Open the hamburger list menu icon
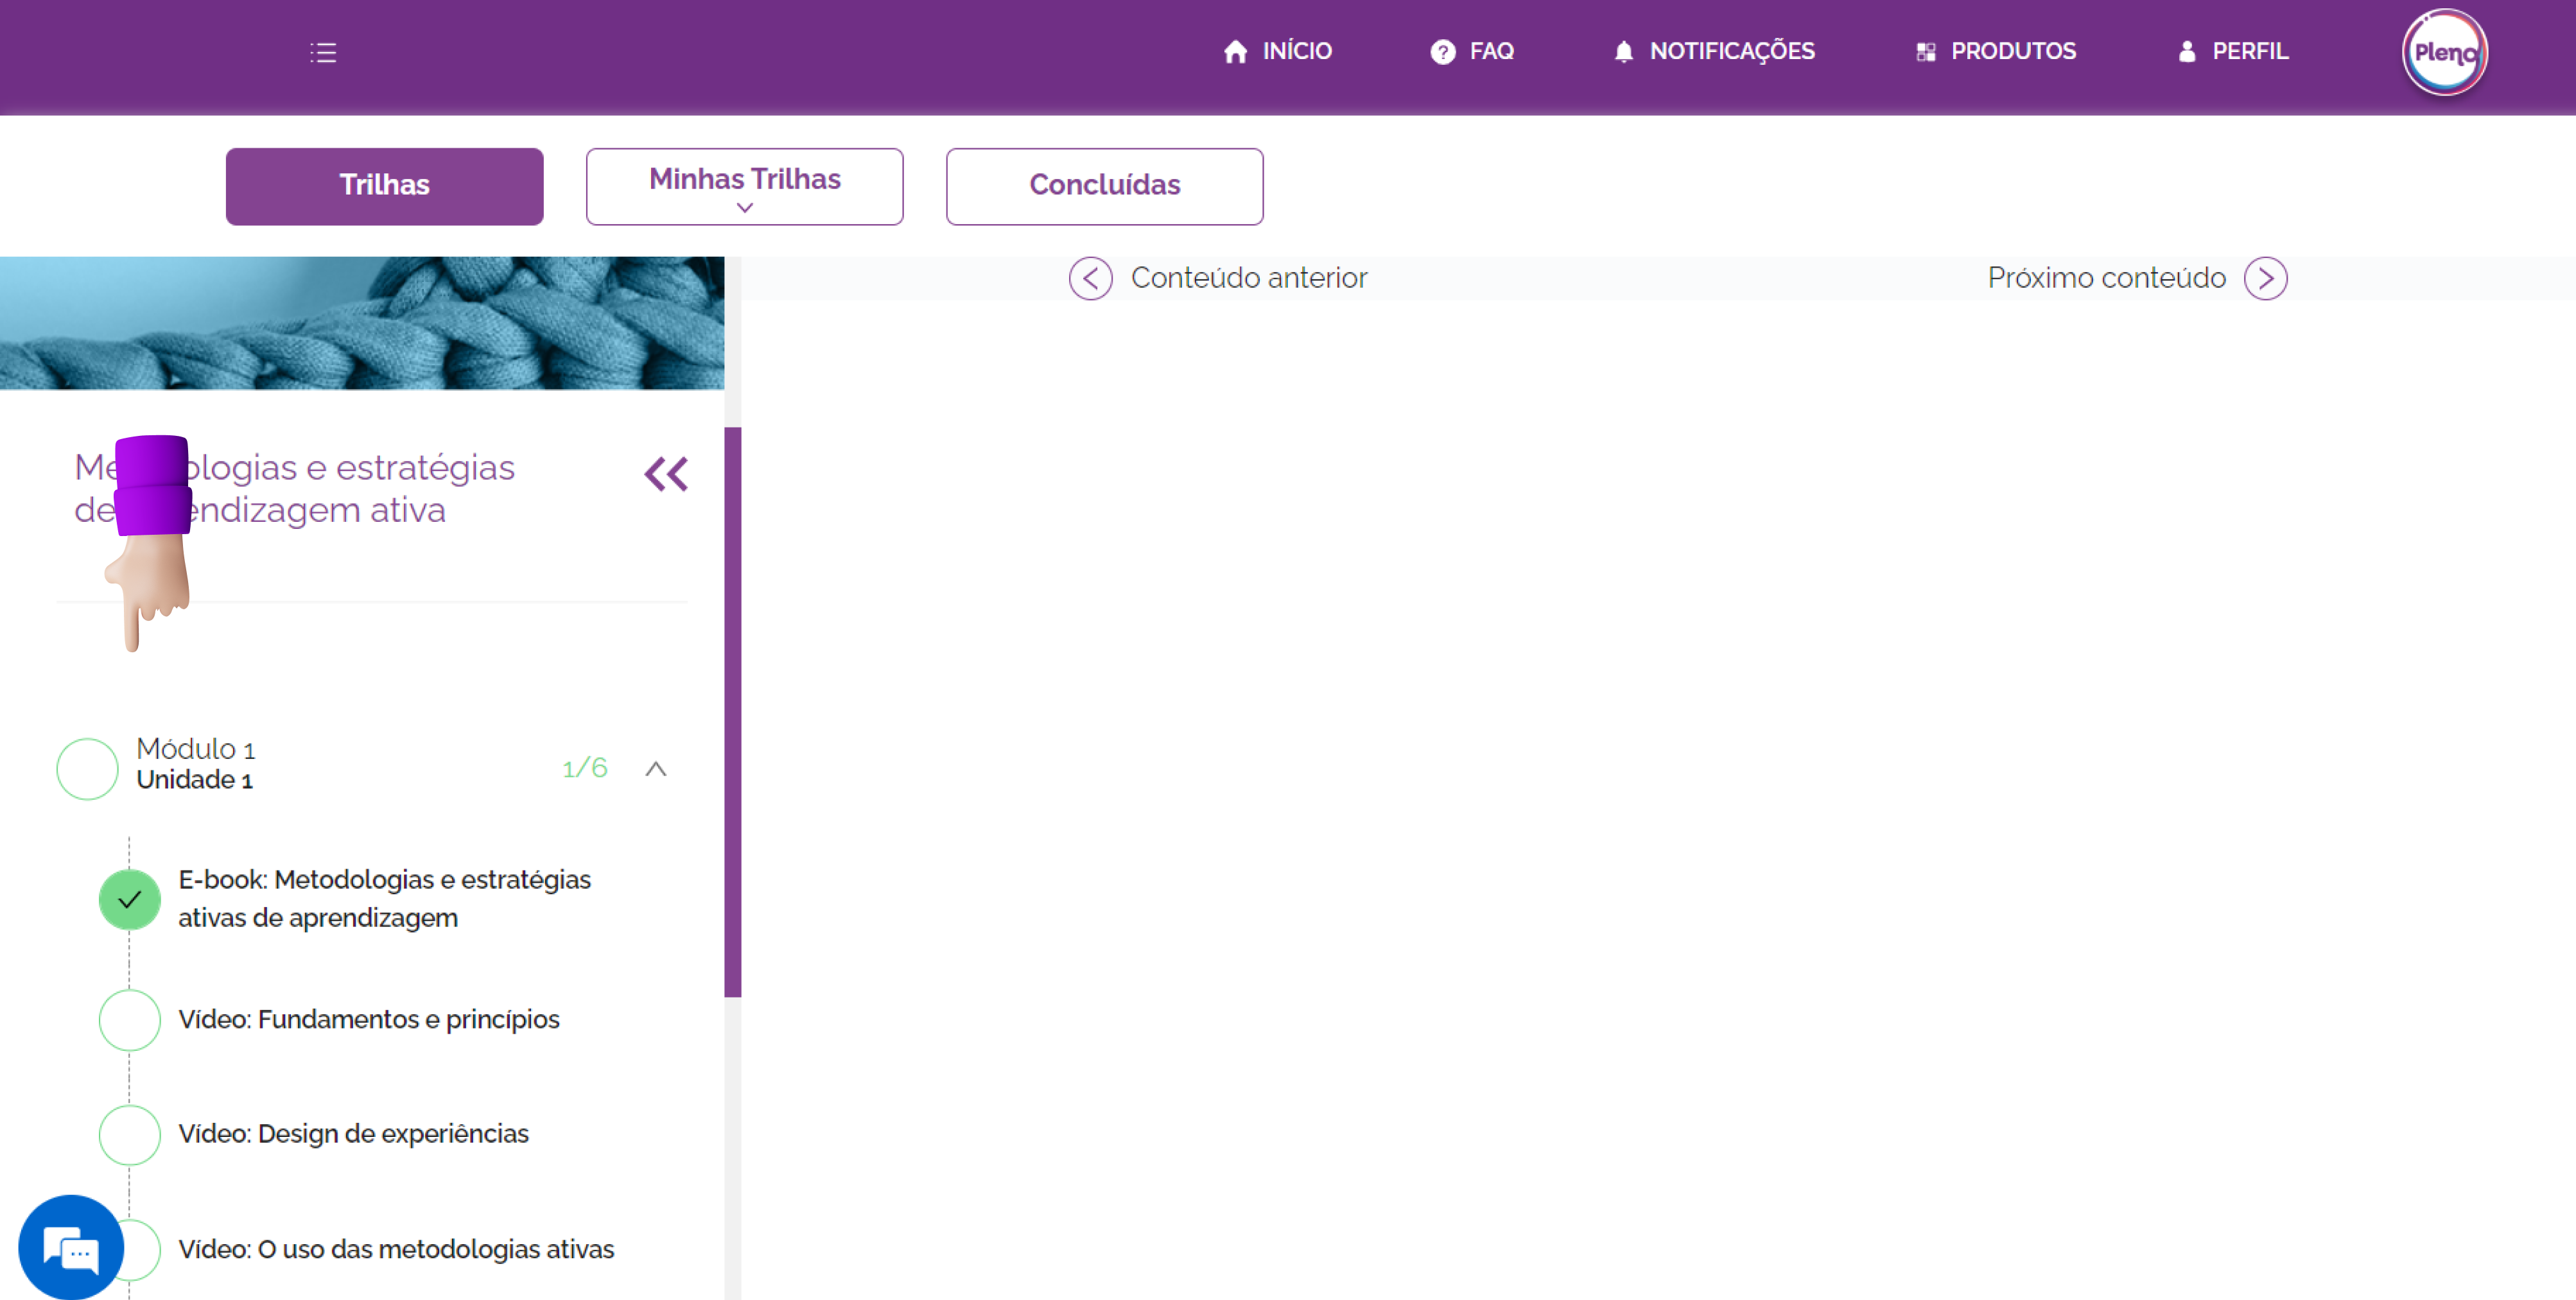Image resolution: width=2576 pixels, height=1300 pixels. pyautogui.click(x=323, y=52)
